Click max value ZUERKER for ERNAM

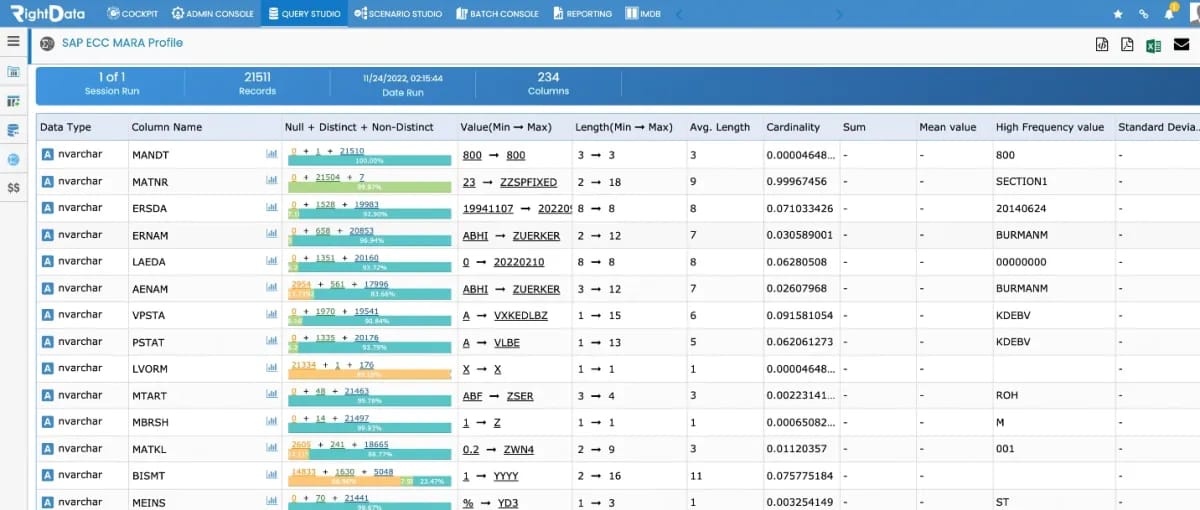[x=536, y=235]
